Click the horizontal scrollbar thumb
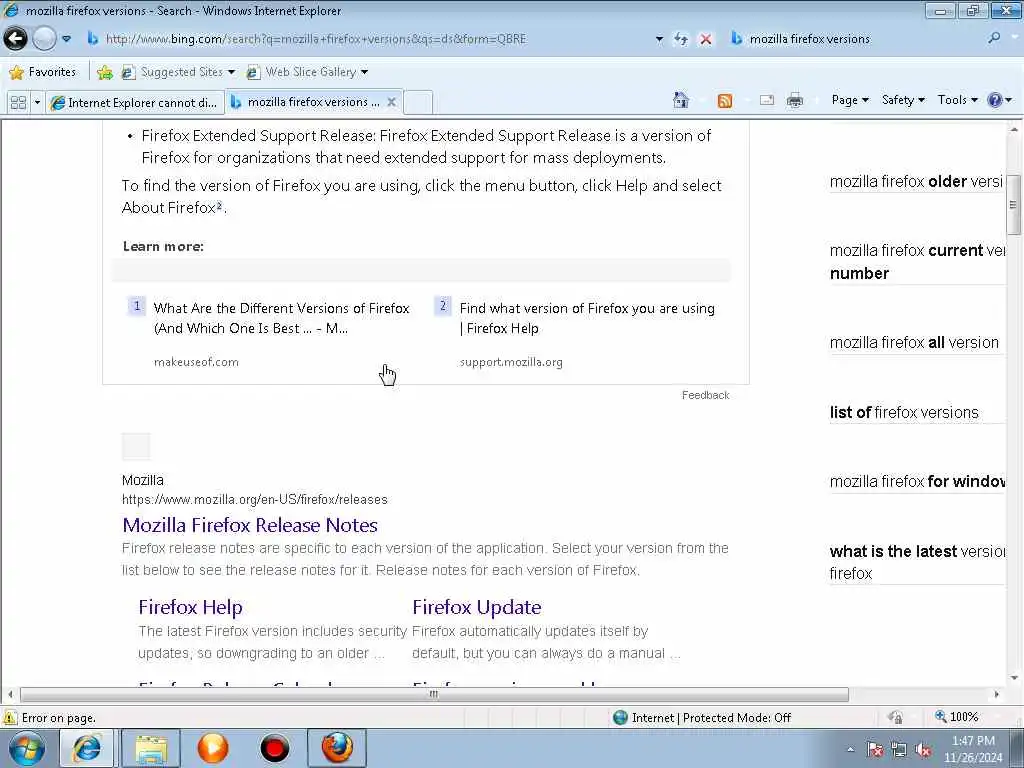1024x768 pixels. pos(434,694)
